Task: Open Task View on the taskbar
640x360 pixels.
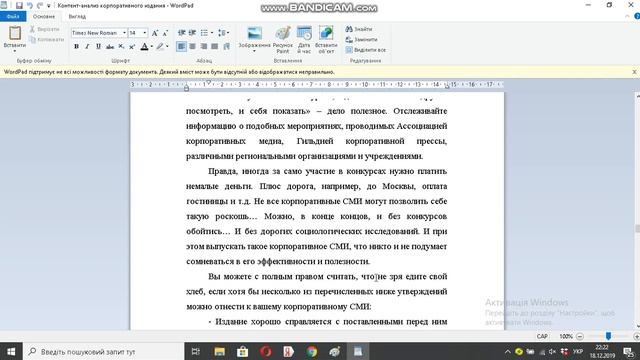Action: pos(196,351)
